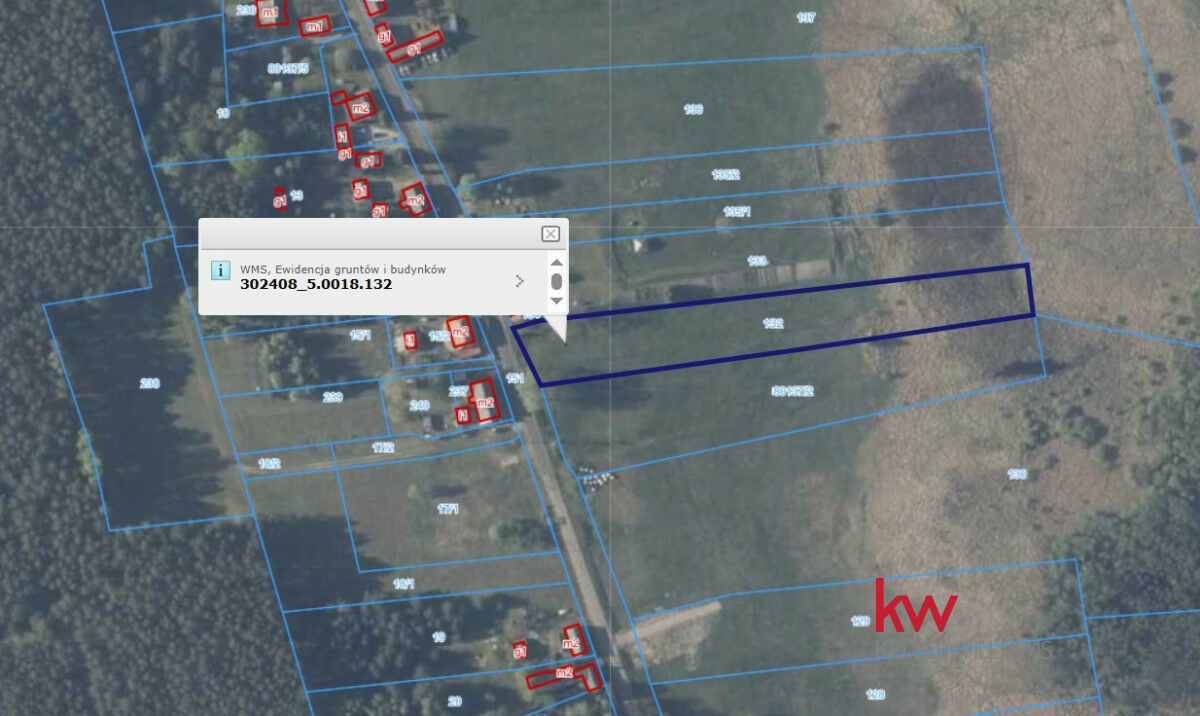Select parcel 17/1 west of the road
1200x716 pixels.
click(447, 509)
